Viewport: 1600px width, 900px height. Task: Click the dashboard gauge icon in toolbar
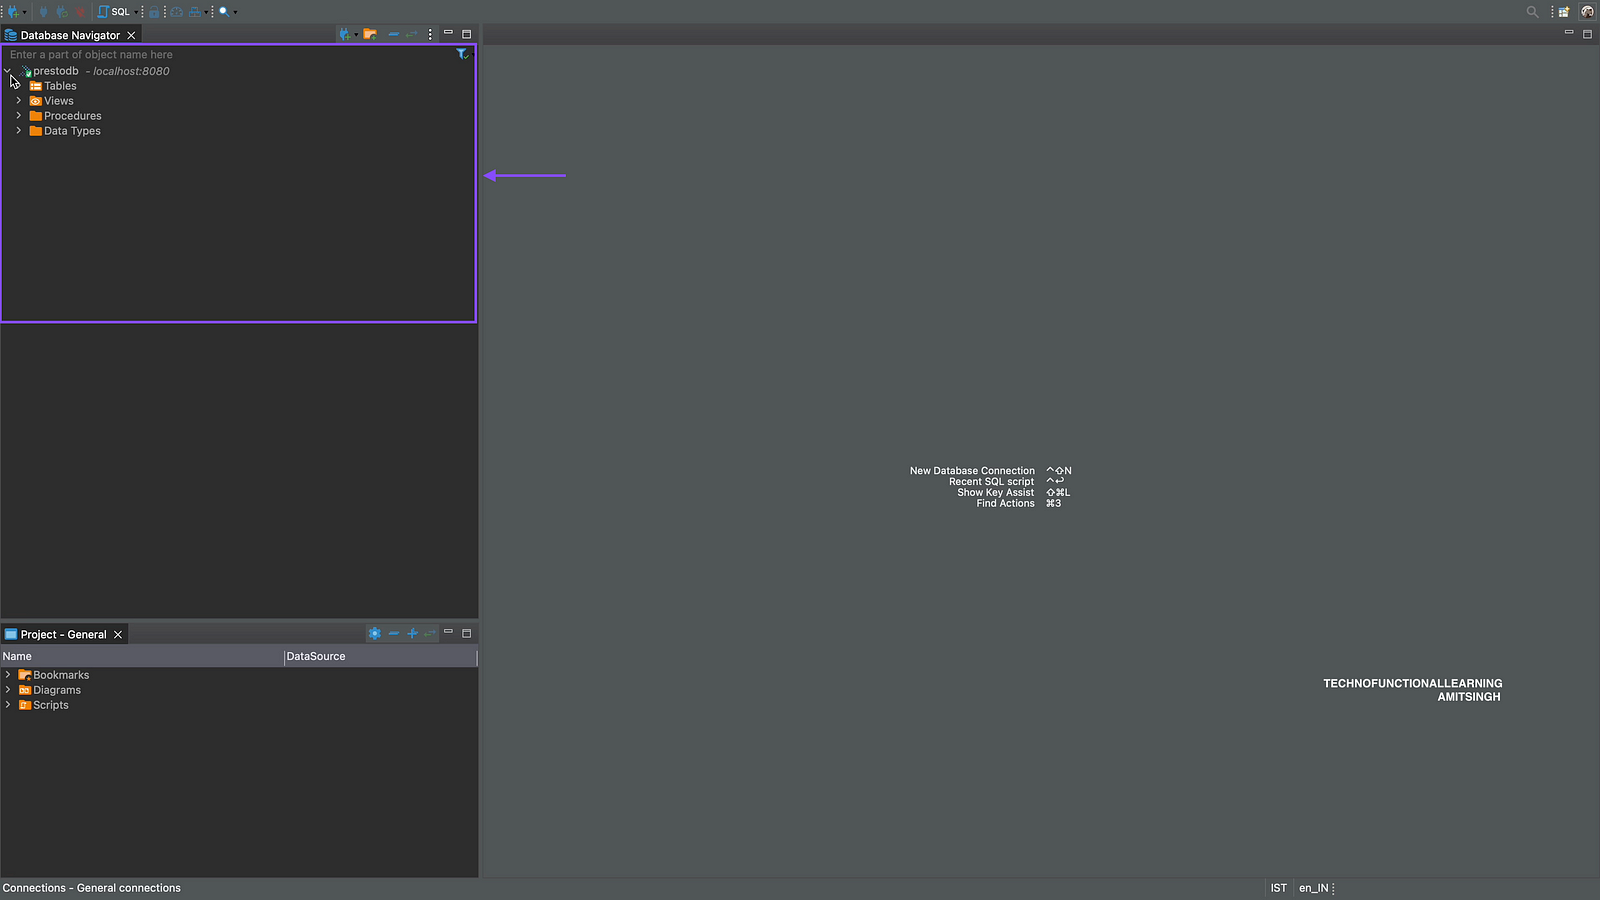(x=176, y=12)
